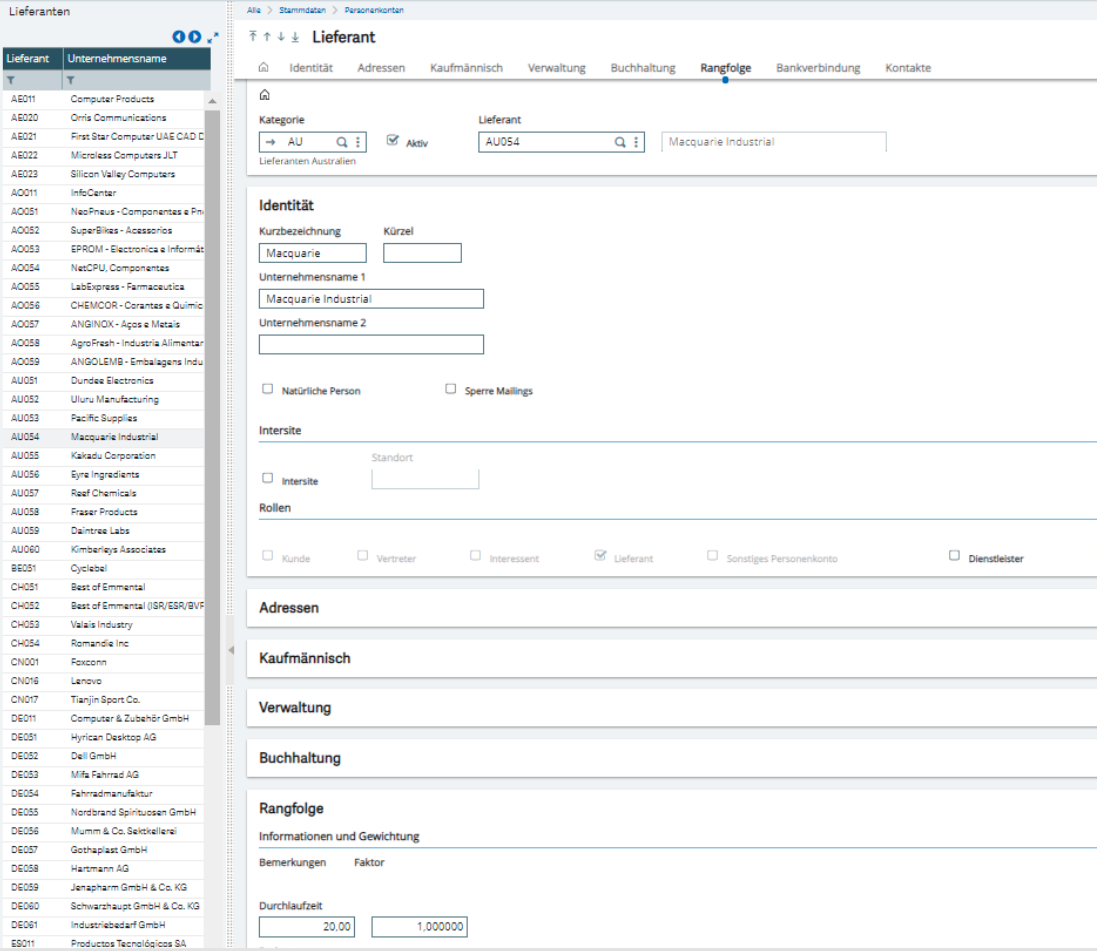Toggle Natürliche Person checkbox
Viewport: 1097px width, 951px height.
coord(267,389)
